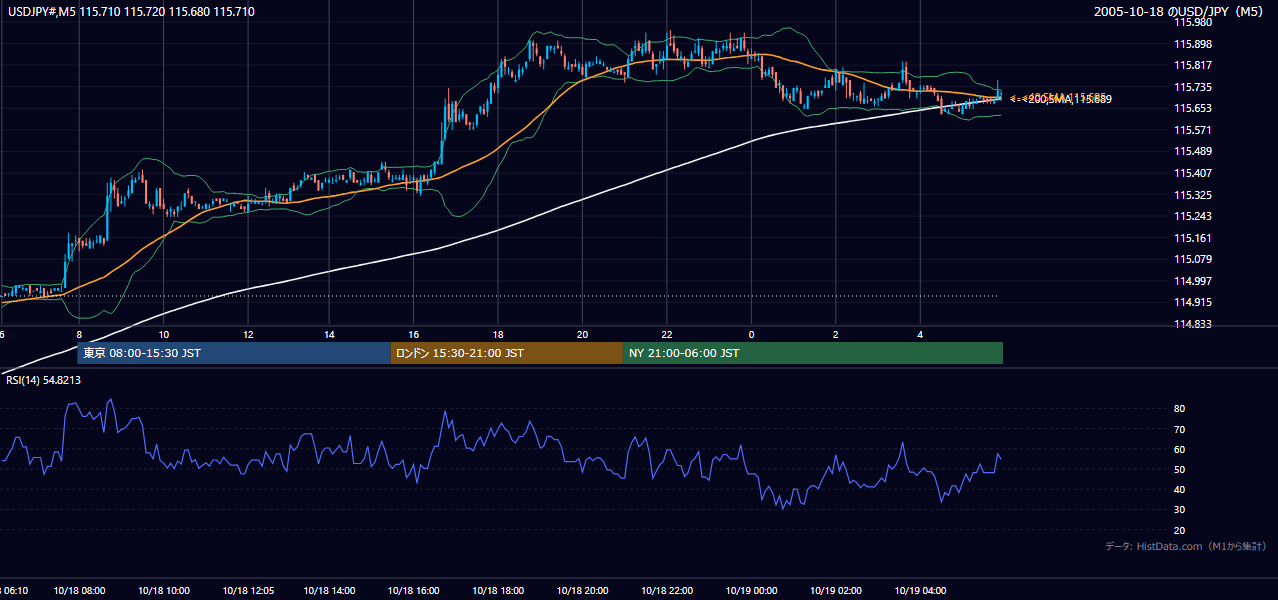
Task: Click the 114.997 price axis label
Action: [x=1194, y=281]
